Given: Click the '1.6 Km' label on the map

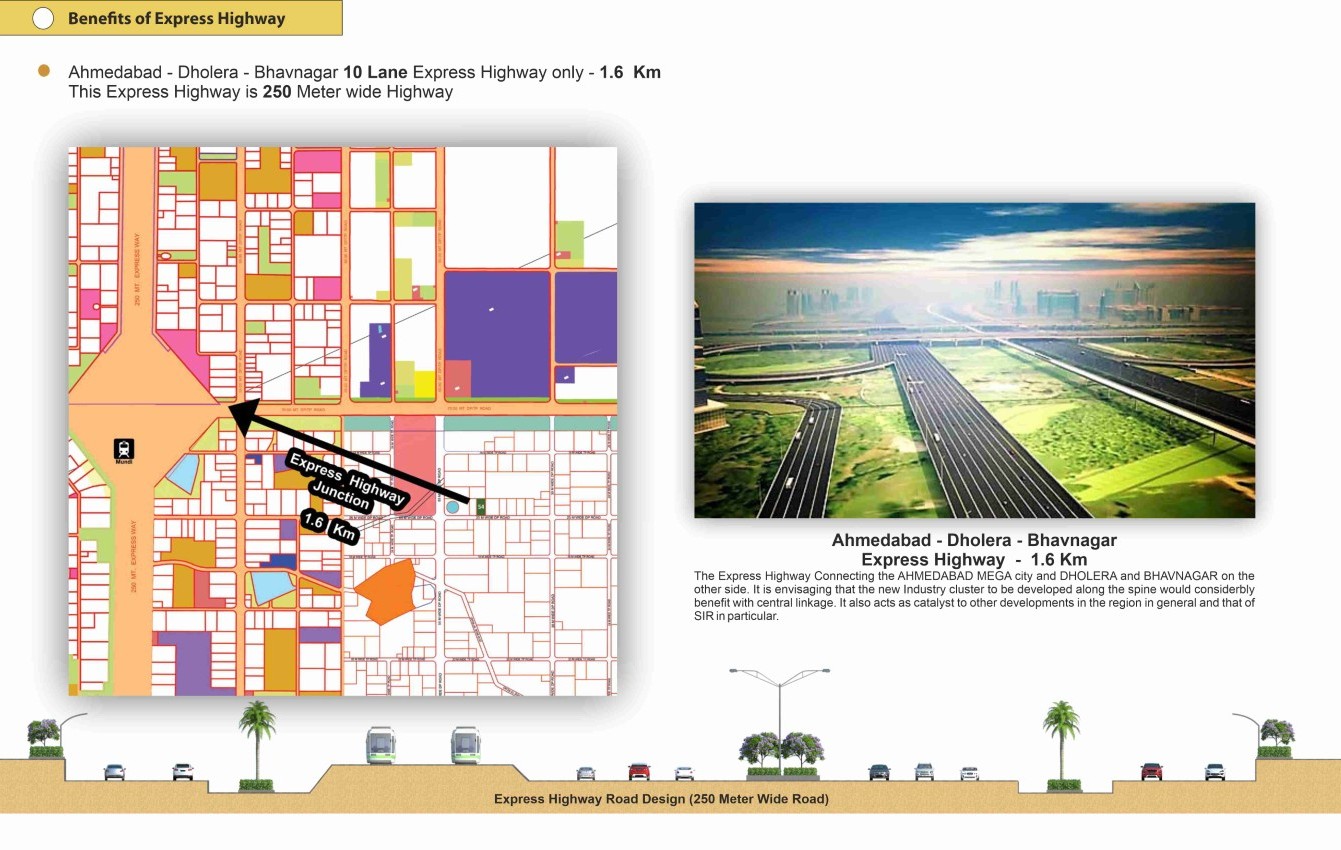Looking at the screenshot, I should coord(330,526).
